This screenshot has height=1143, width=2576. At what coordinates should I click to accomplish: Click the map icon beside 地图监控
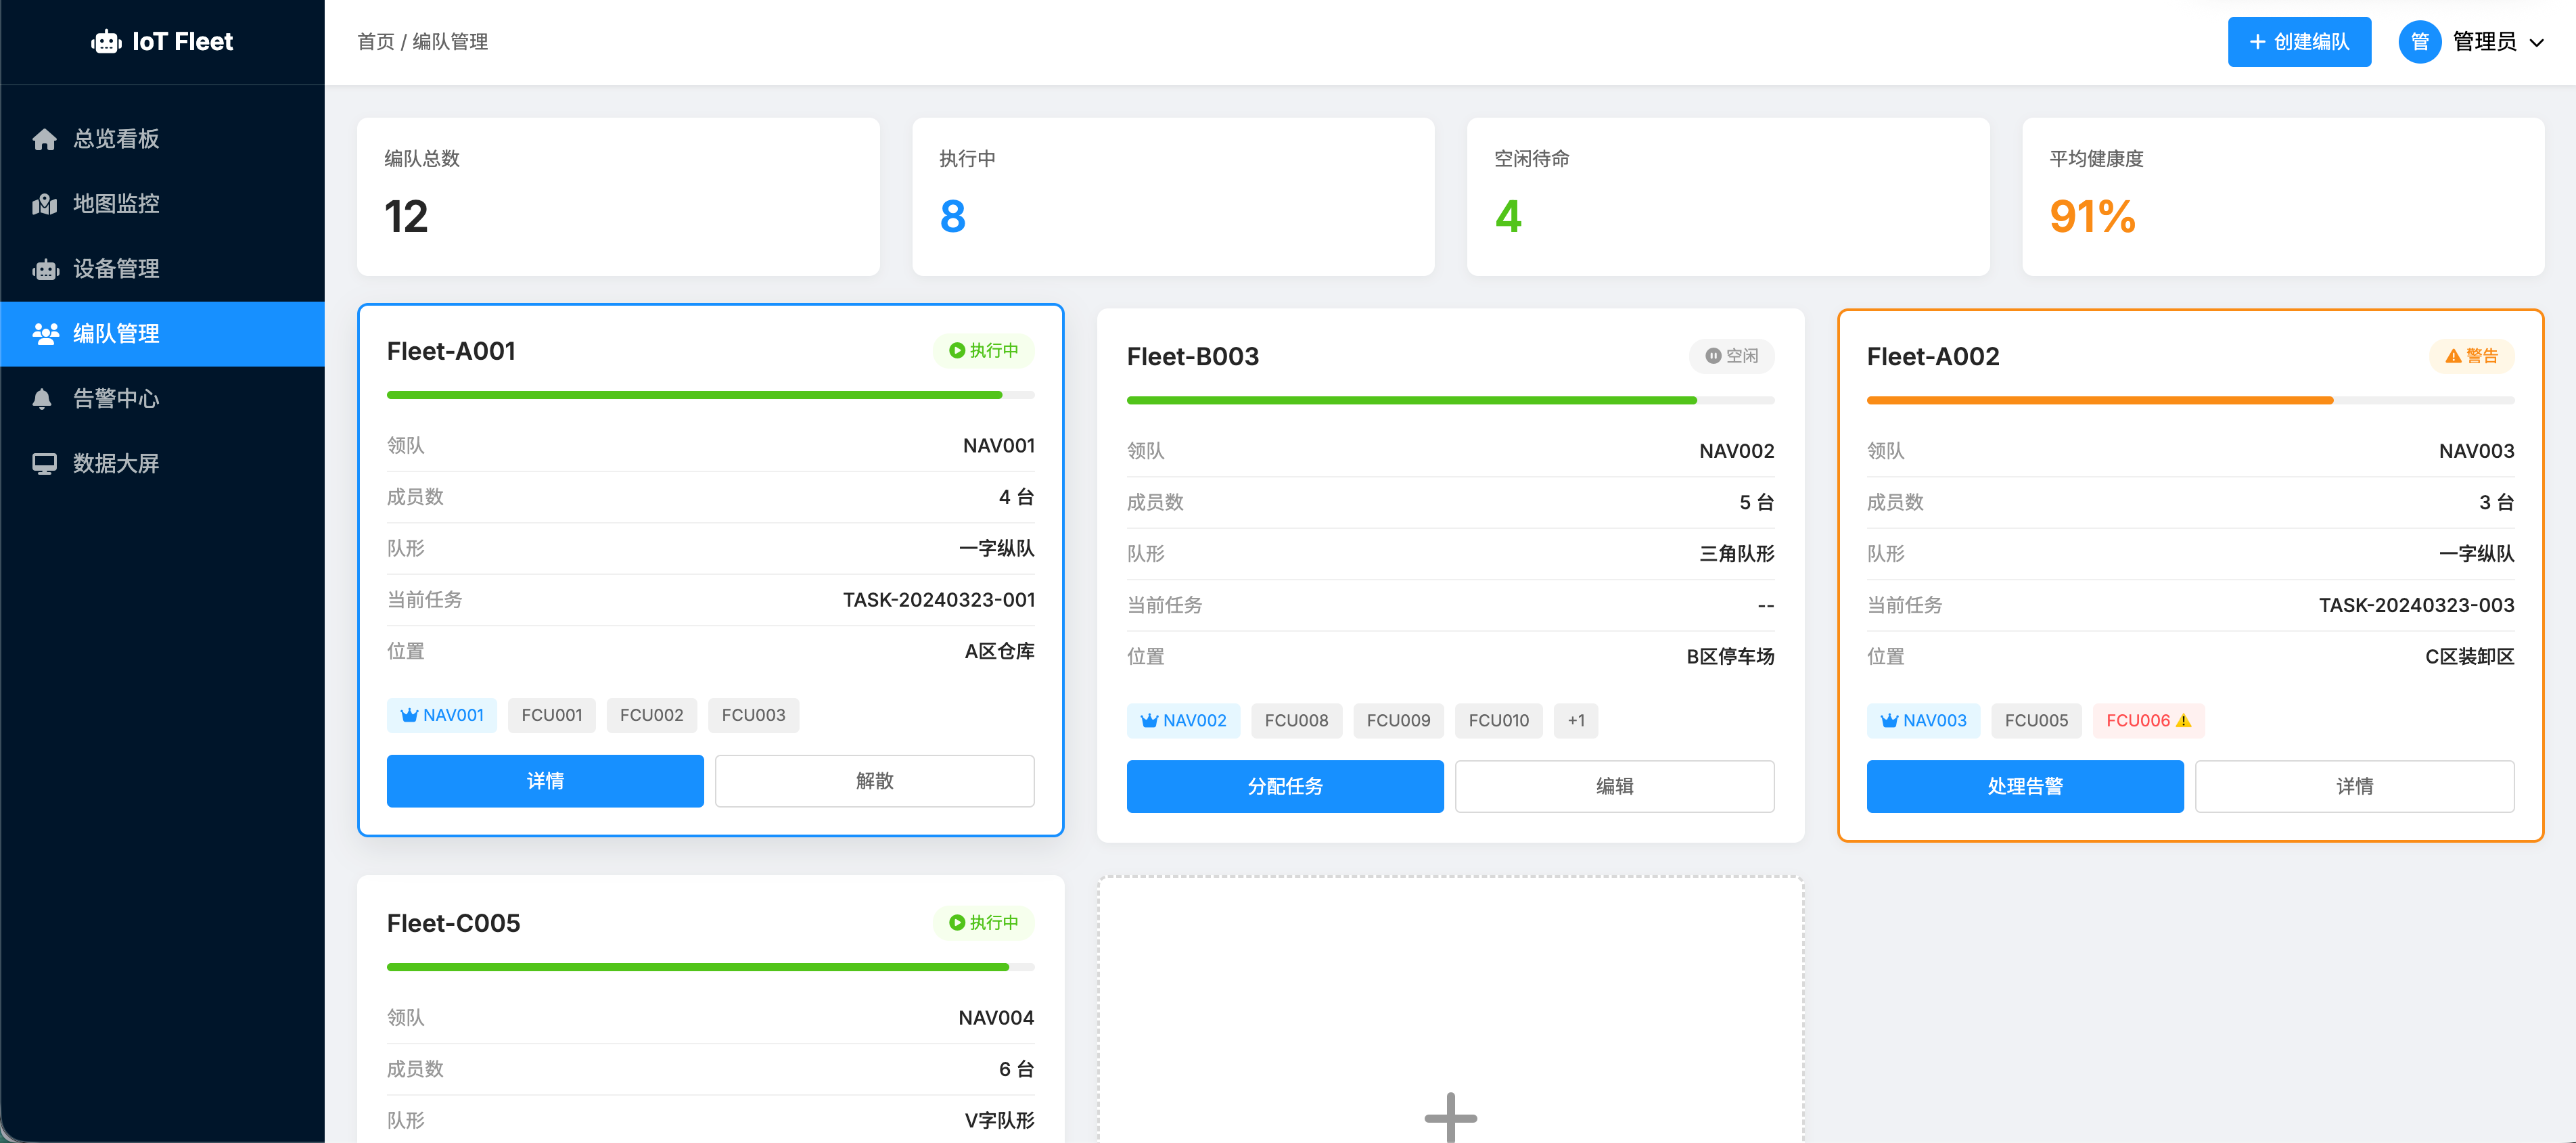44,204
